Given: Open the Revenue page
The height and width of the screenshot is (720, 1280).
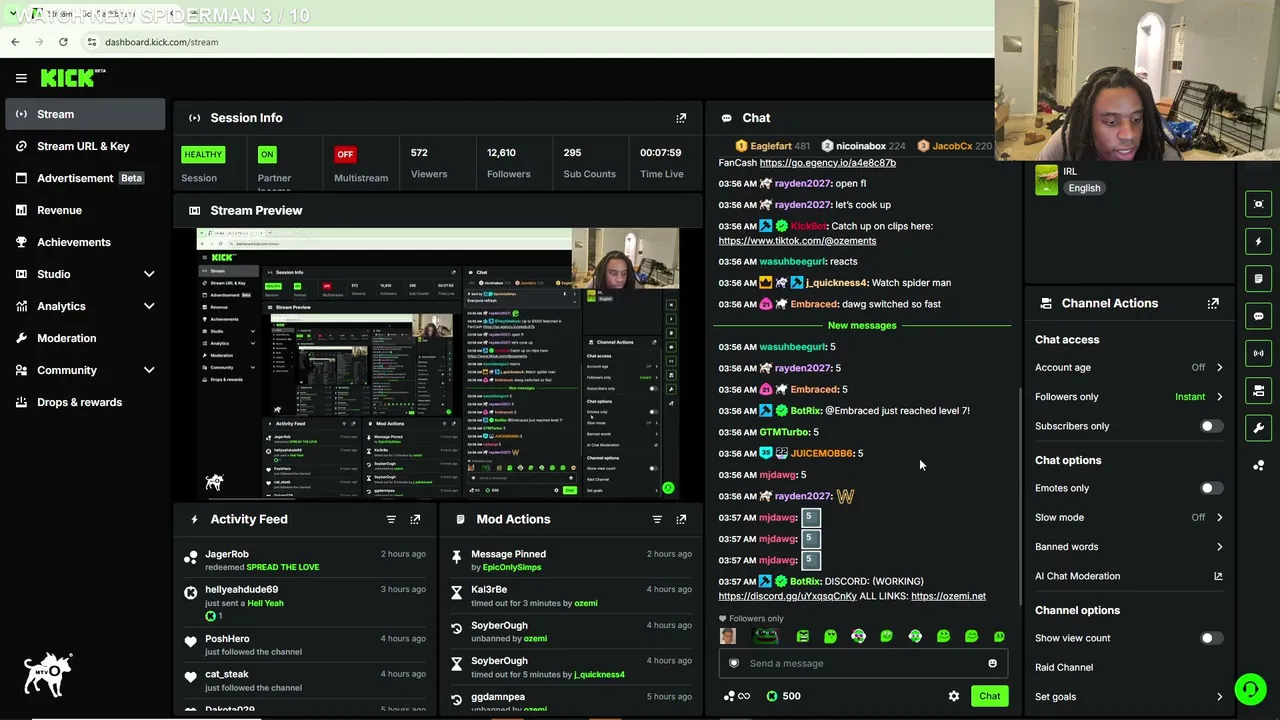Looking at the screenshot, I should coord(85,210).
